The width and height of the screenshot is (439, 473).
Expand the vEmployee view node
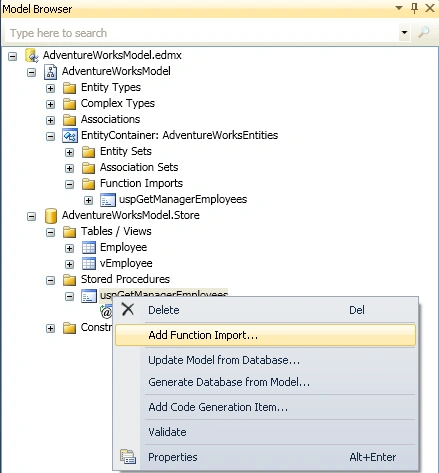[x=69, y=264]
